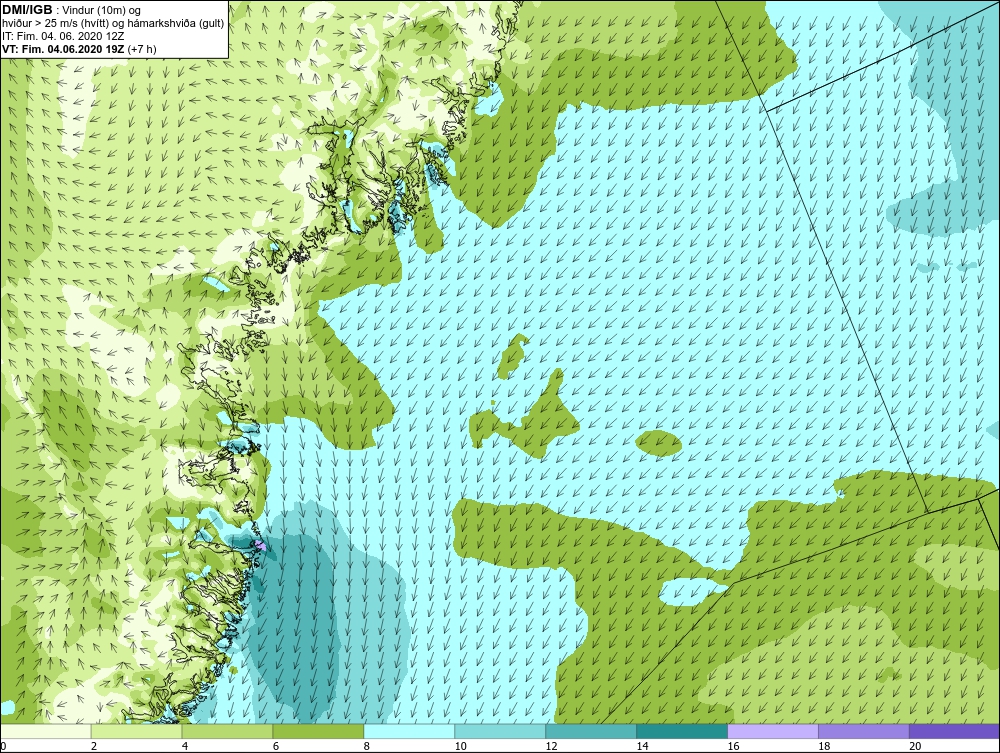
Task: Click the 14–16 m/s dark teal legend swatch
Action: (x=682, y=731)
